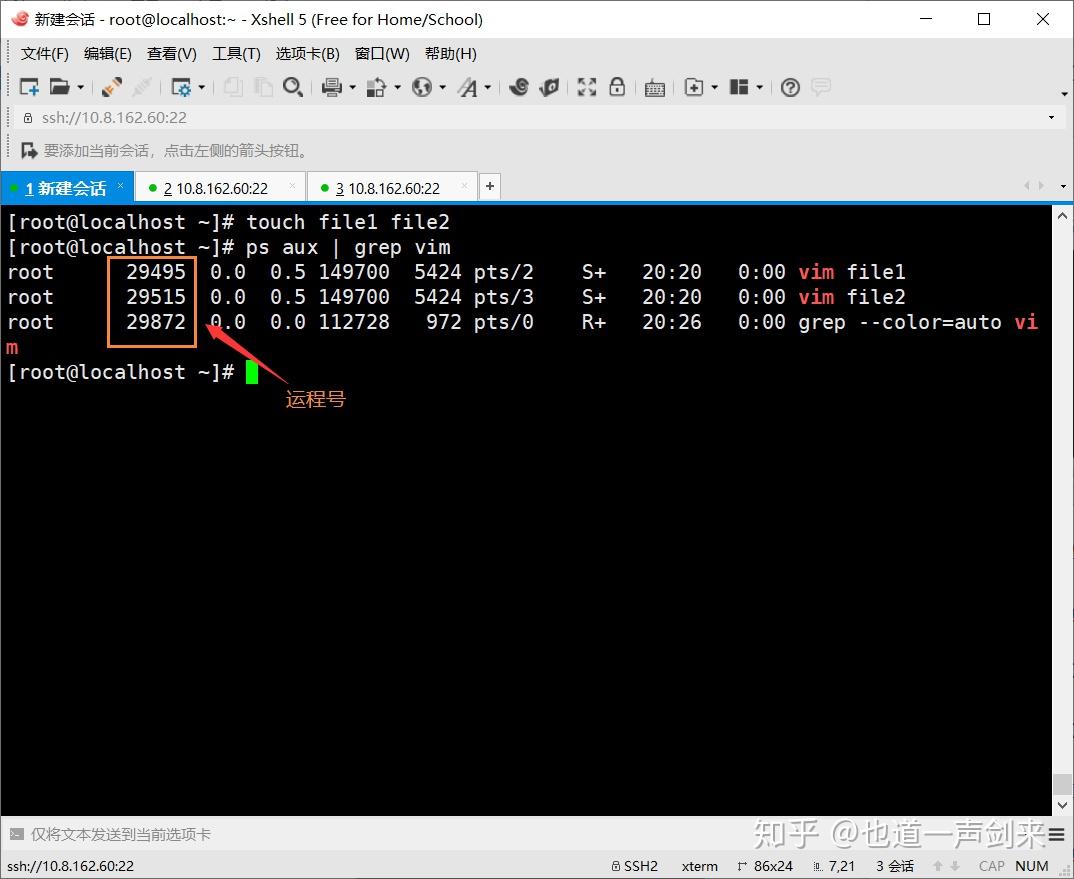Expand the layout arrangement dropdown arrow

coord(760,88)
